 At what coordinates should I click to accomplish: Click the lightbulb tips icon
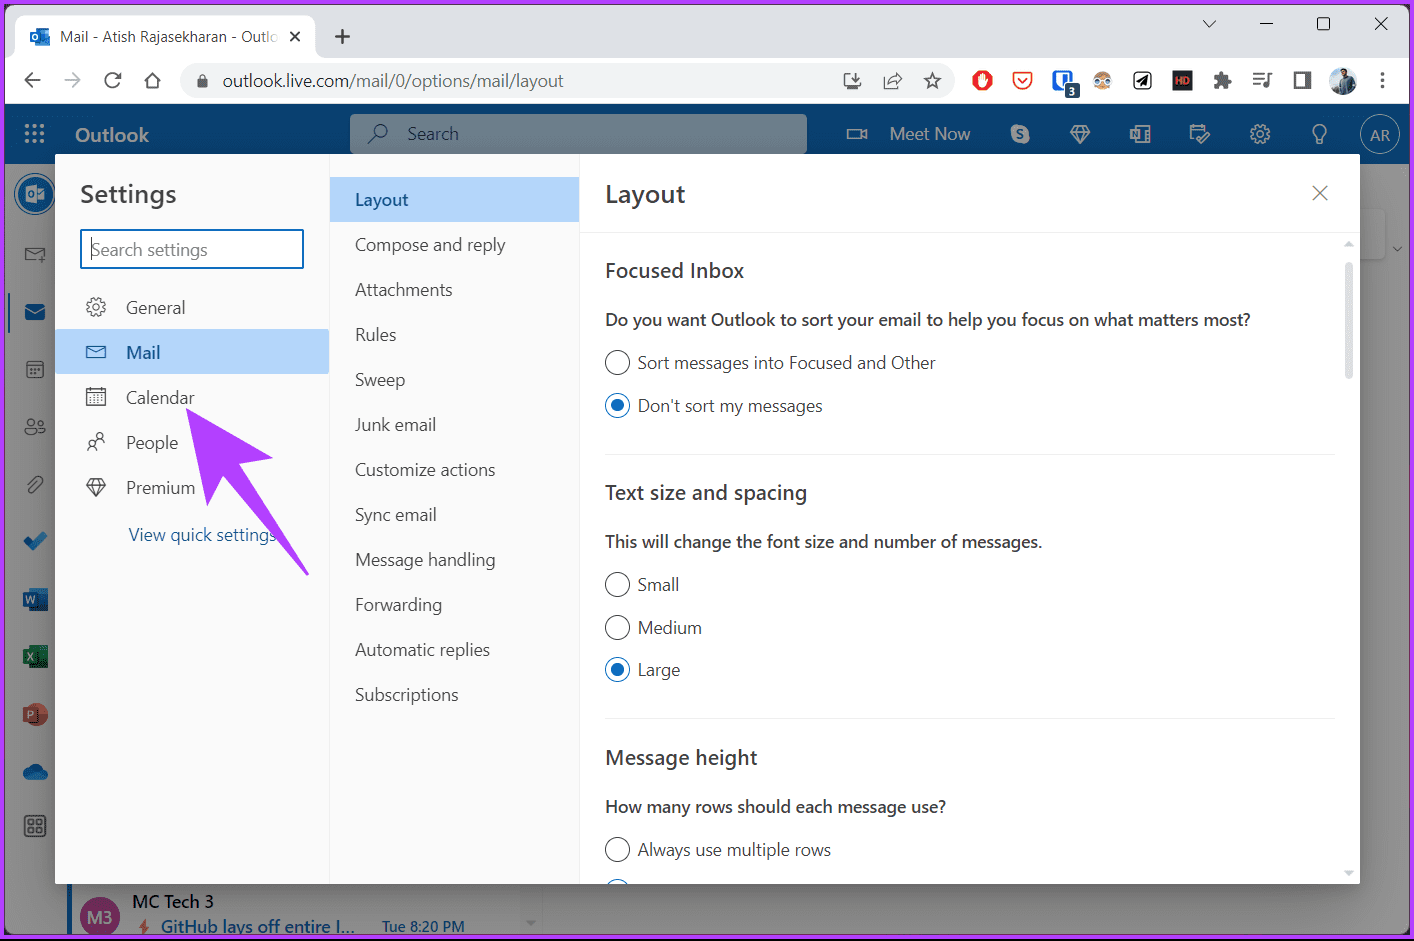(1320, 134)
